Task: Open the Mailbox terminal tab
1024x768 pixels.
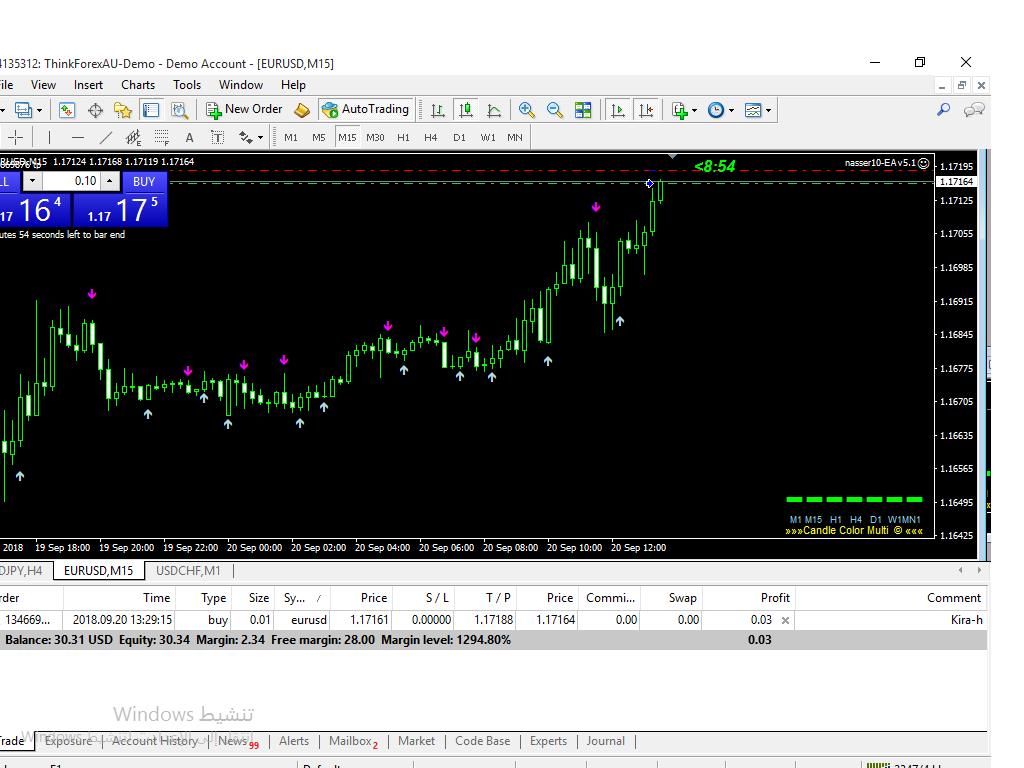Action: 353,741
